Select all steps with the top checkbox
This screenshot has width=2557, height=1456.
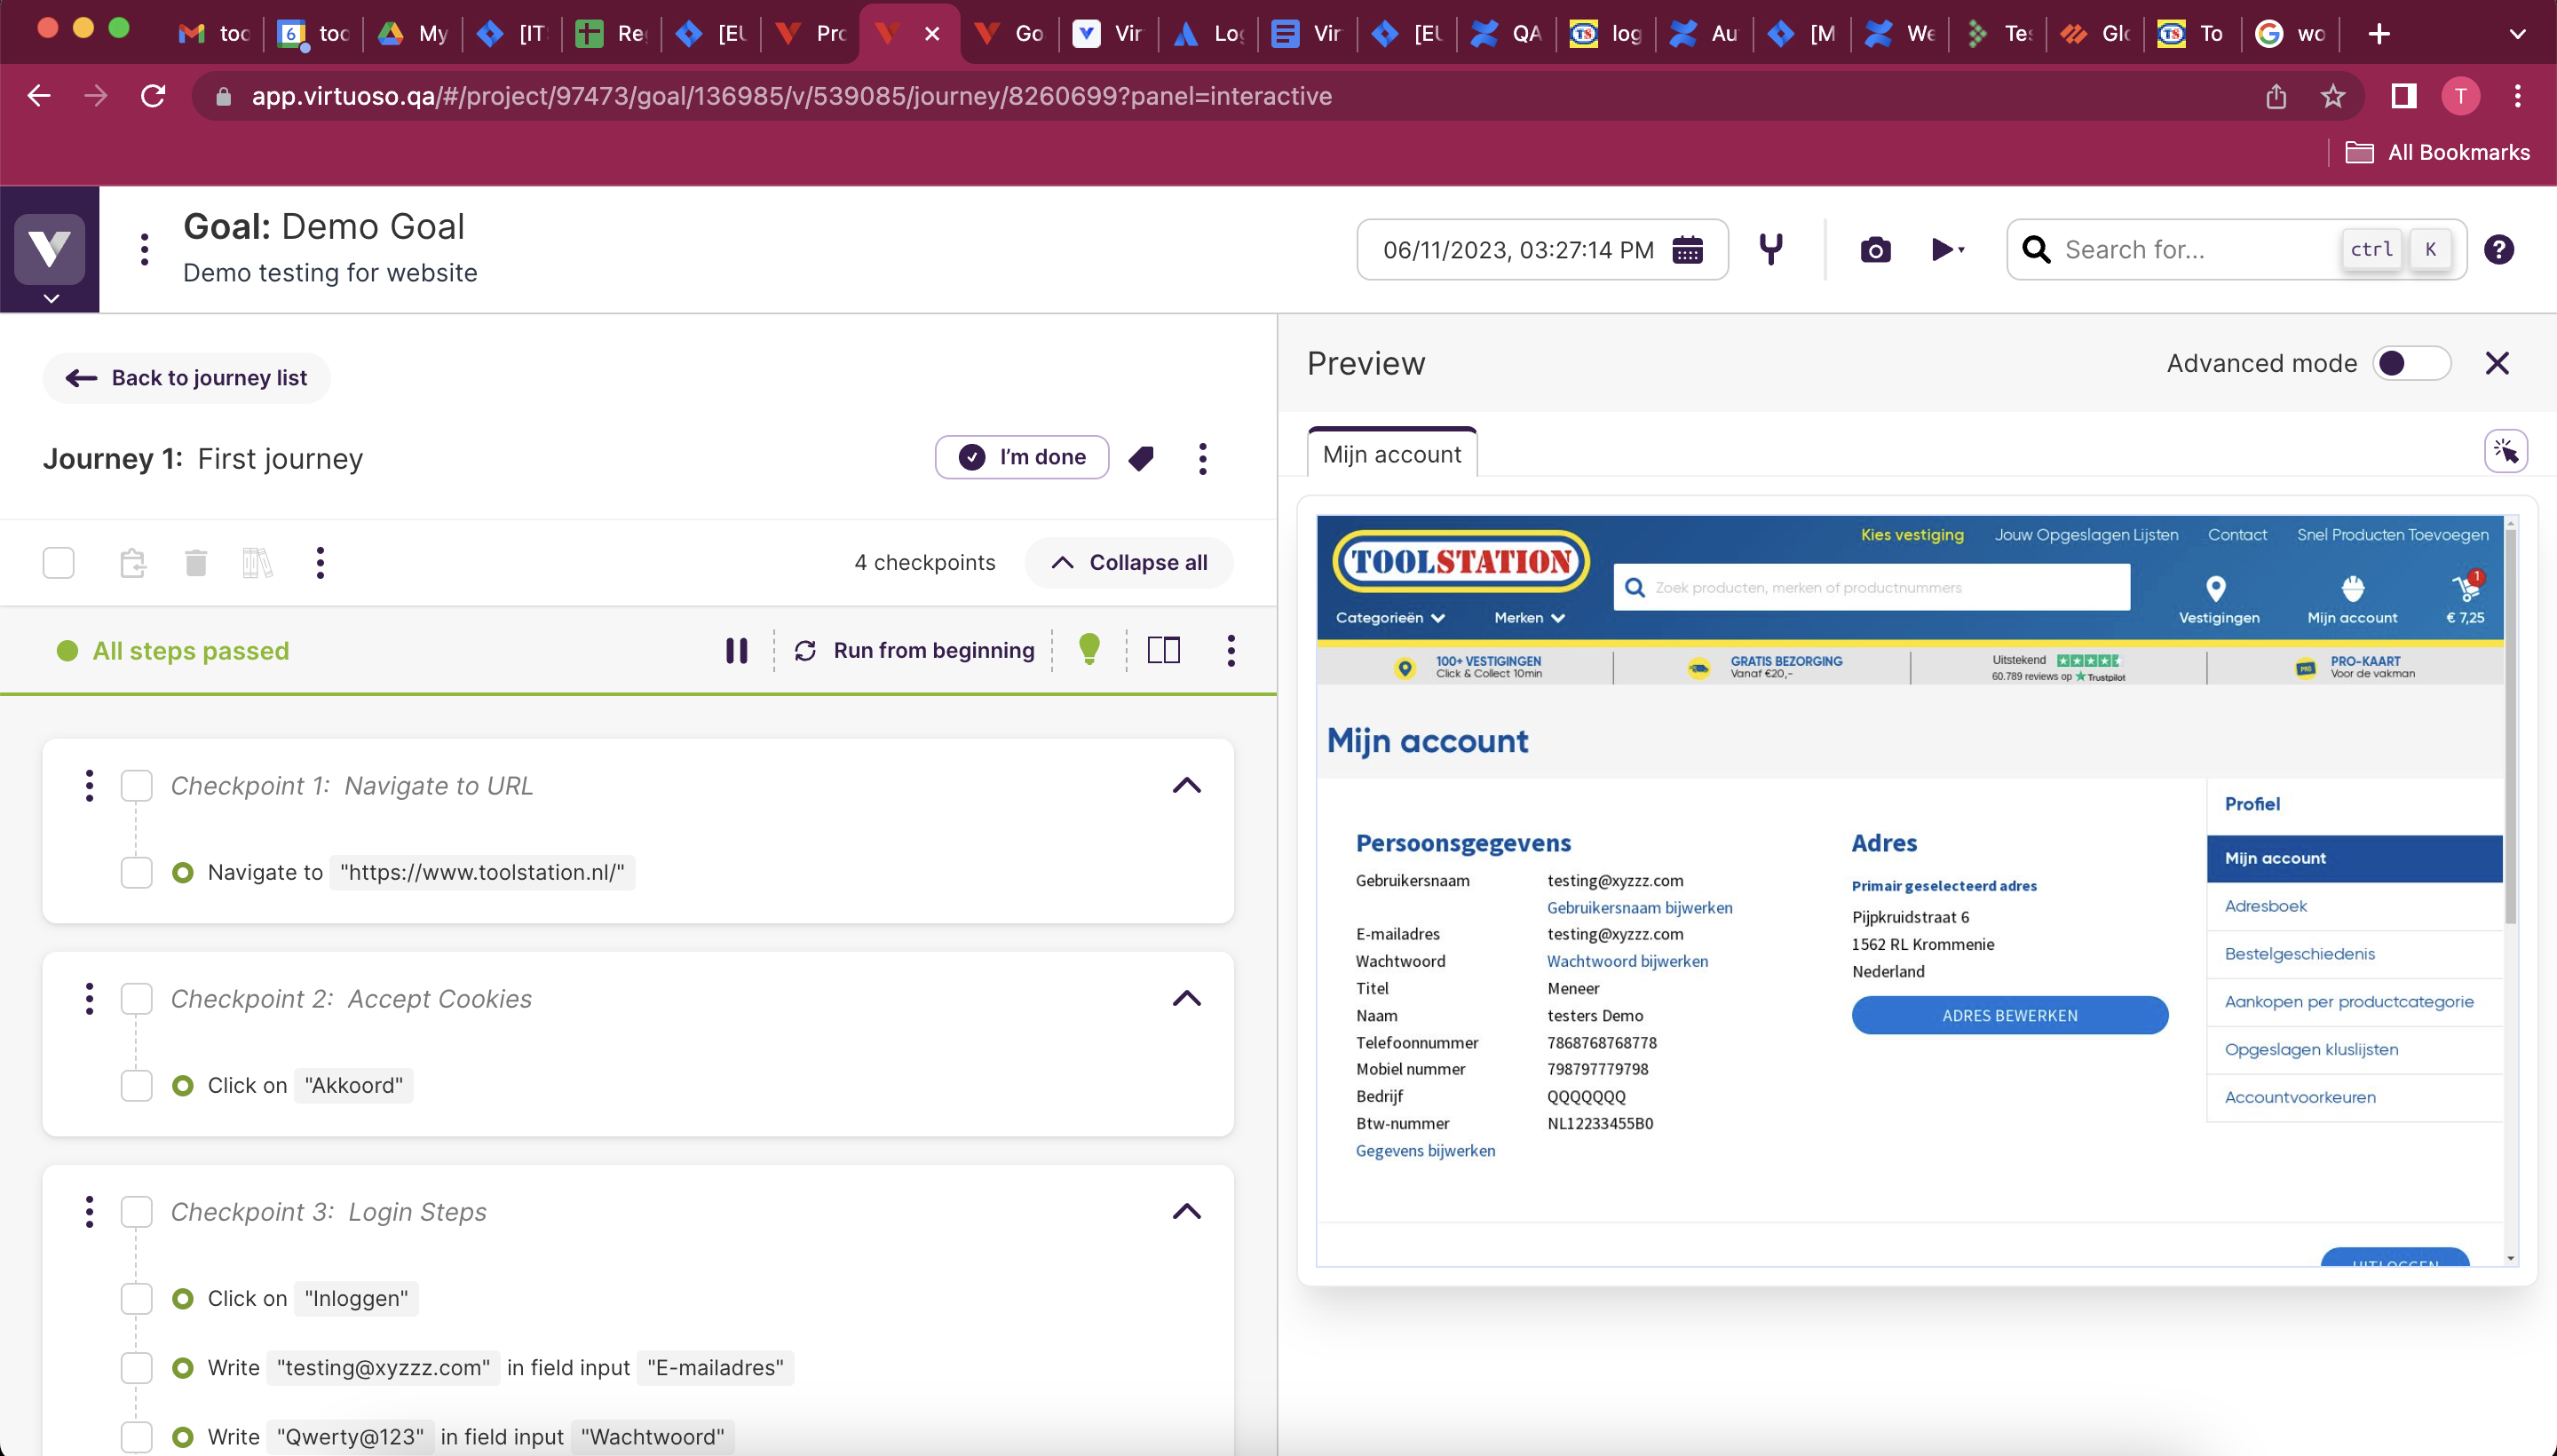point(59,563)
